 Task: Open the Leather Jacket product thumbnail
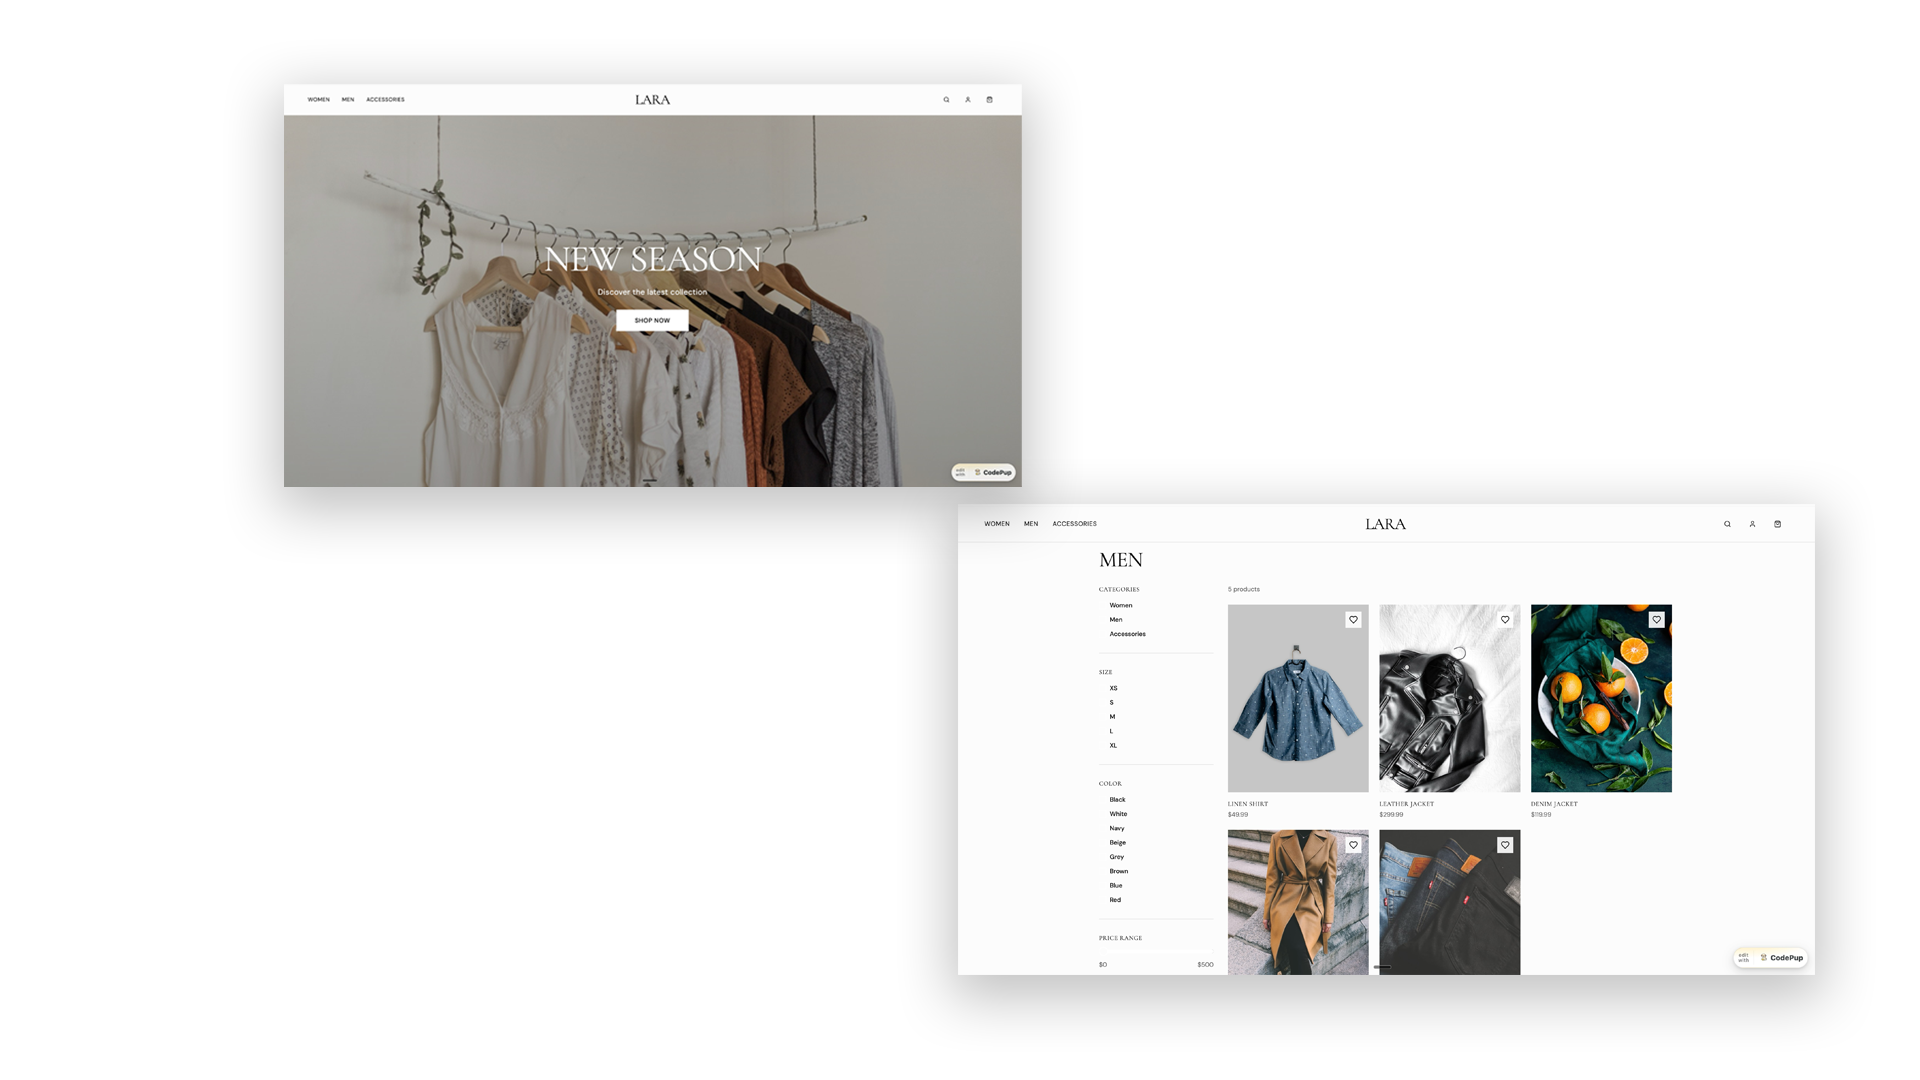click(x=1449, y=698)
